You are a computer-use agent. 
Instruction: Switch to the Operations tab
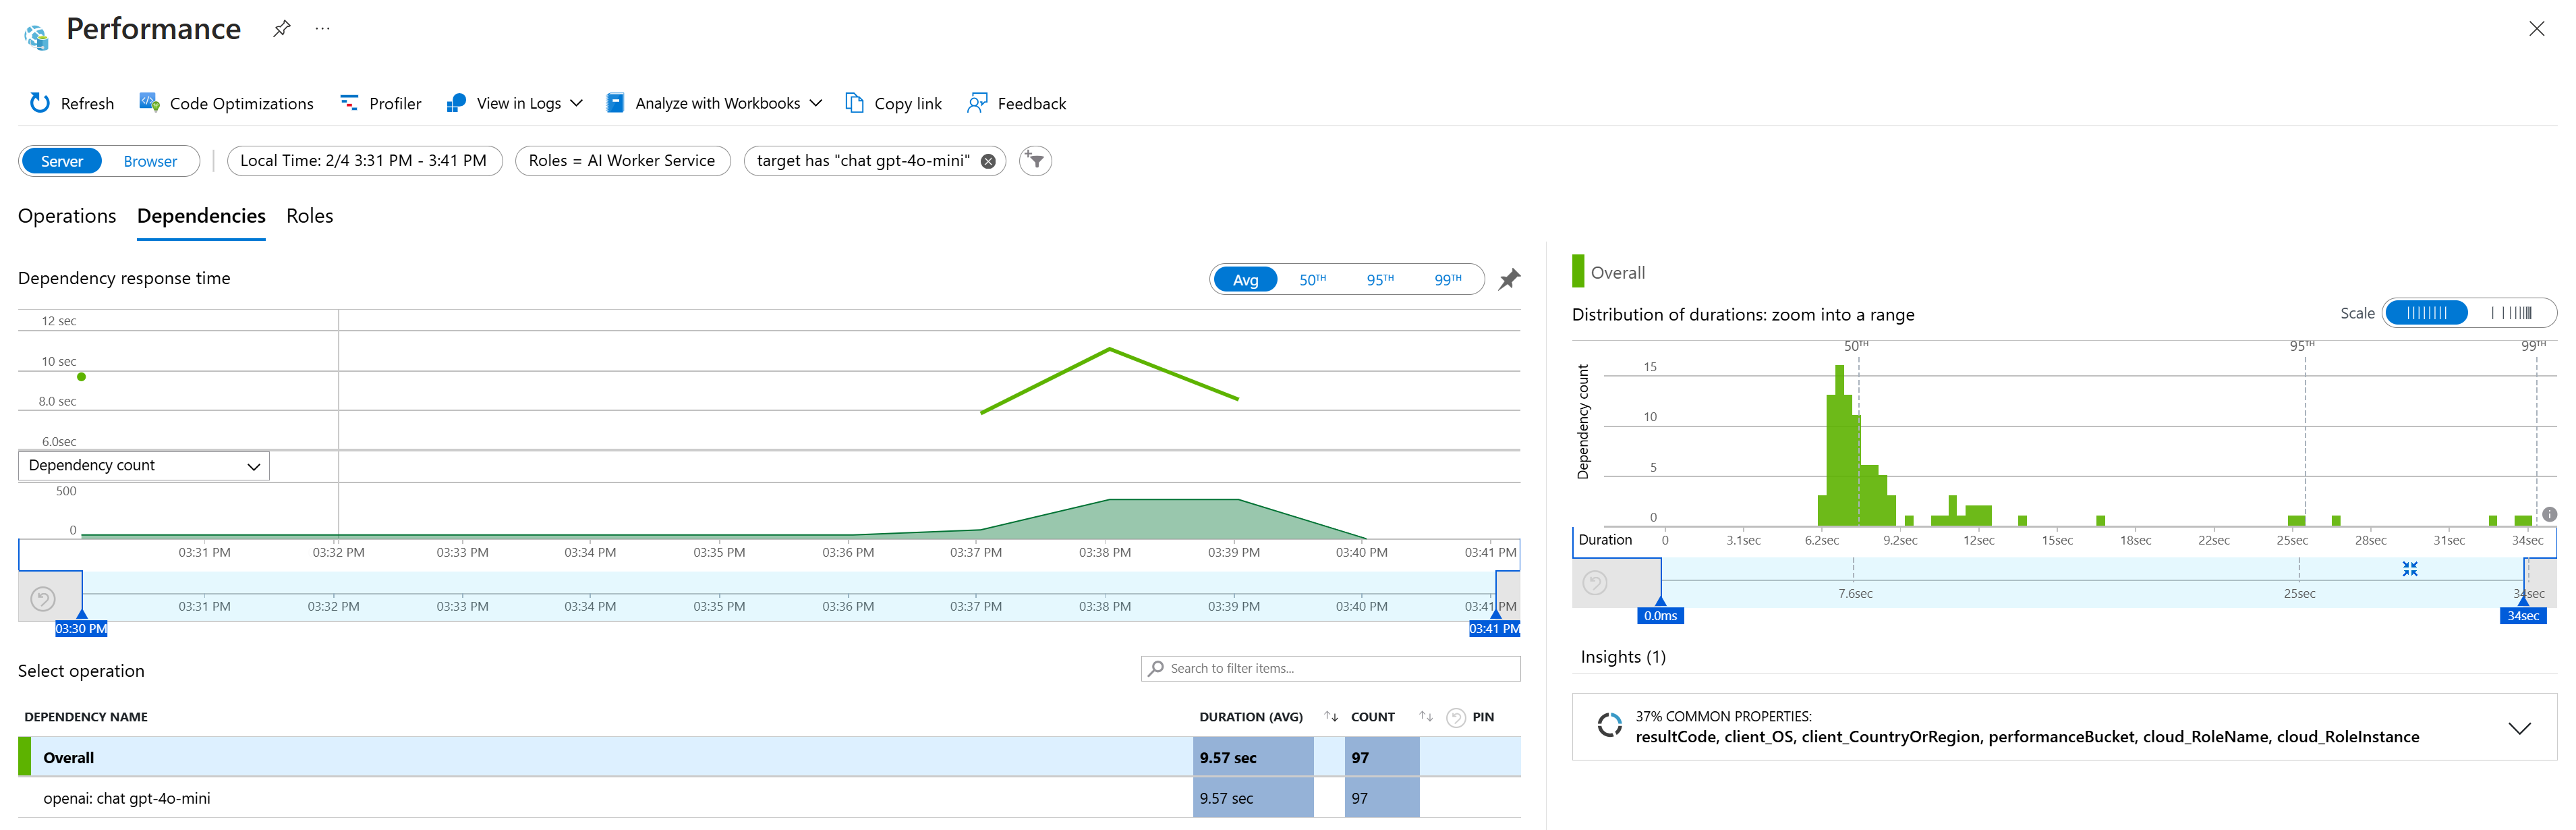click(67, 216)
